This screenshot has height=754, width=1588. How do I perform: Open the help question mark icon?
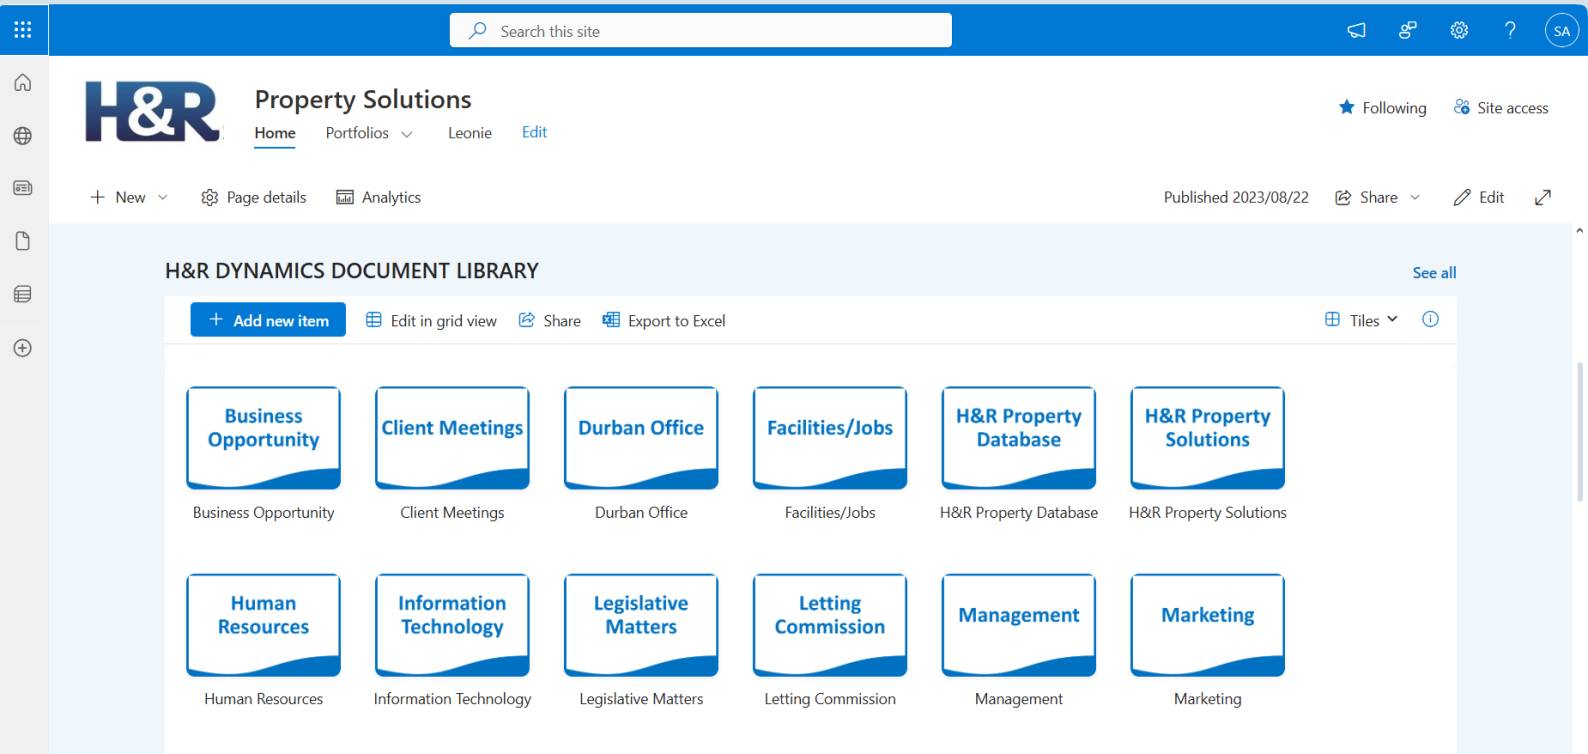1510,31
